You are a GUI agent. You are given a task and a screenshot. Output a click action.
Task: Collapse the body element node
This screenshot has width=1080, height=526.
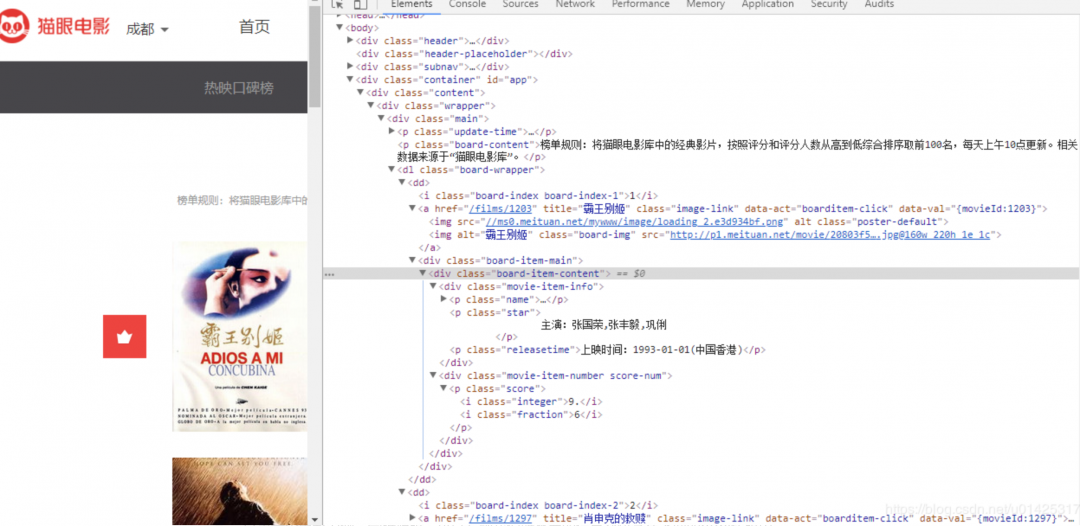340,28
